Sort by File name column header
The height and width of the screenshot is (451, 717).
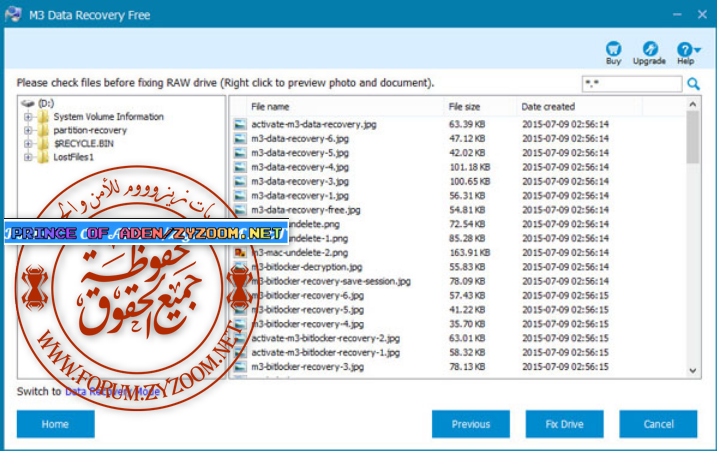tap(270, 107)
